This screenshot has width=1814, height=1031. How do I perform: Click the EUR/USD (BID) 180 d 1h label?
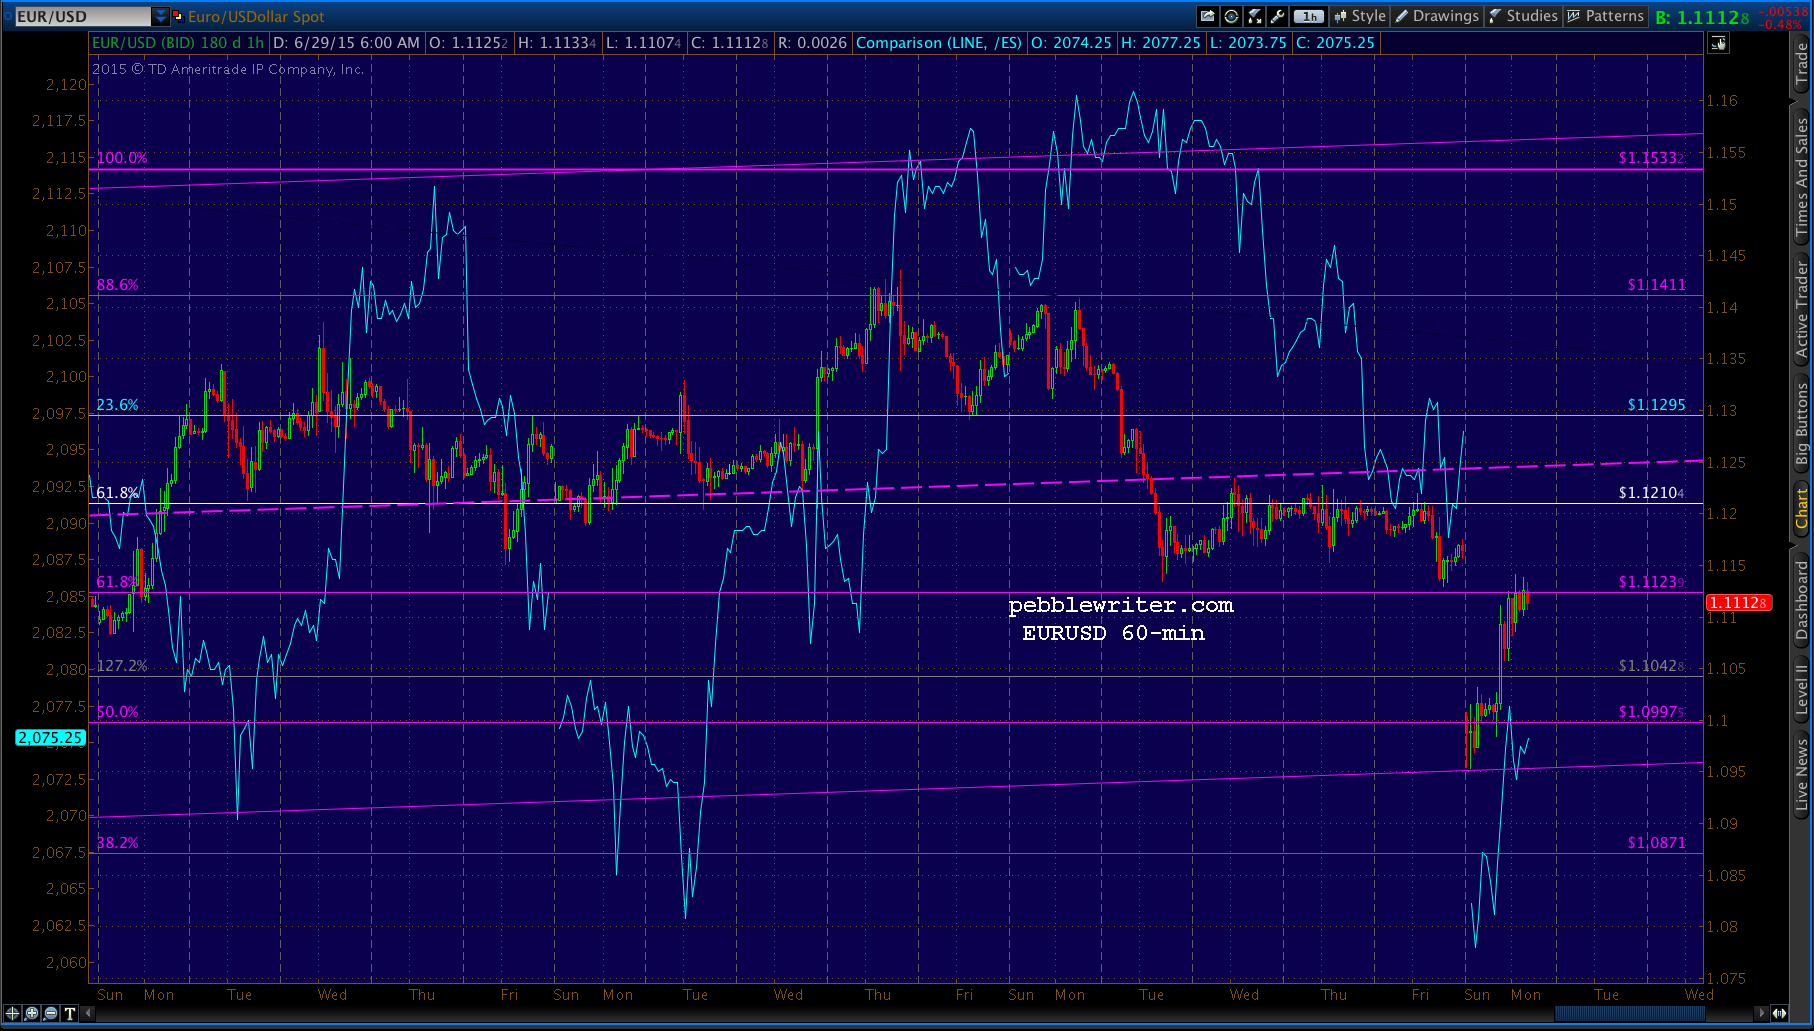pyautogui.click(x=178, y=43)
